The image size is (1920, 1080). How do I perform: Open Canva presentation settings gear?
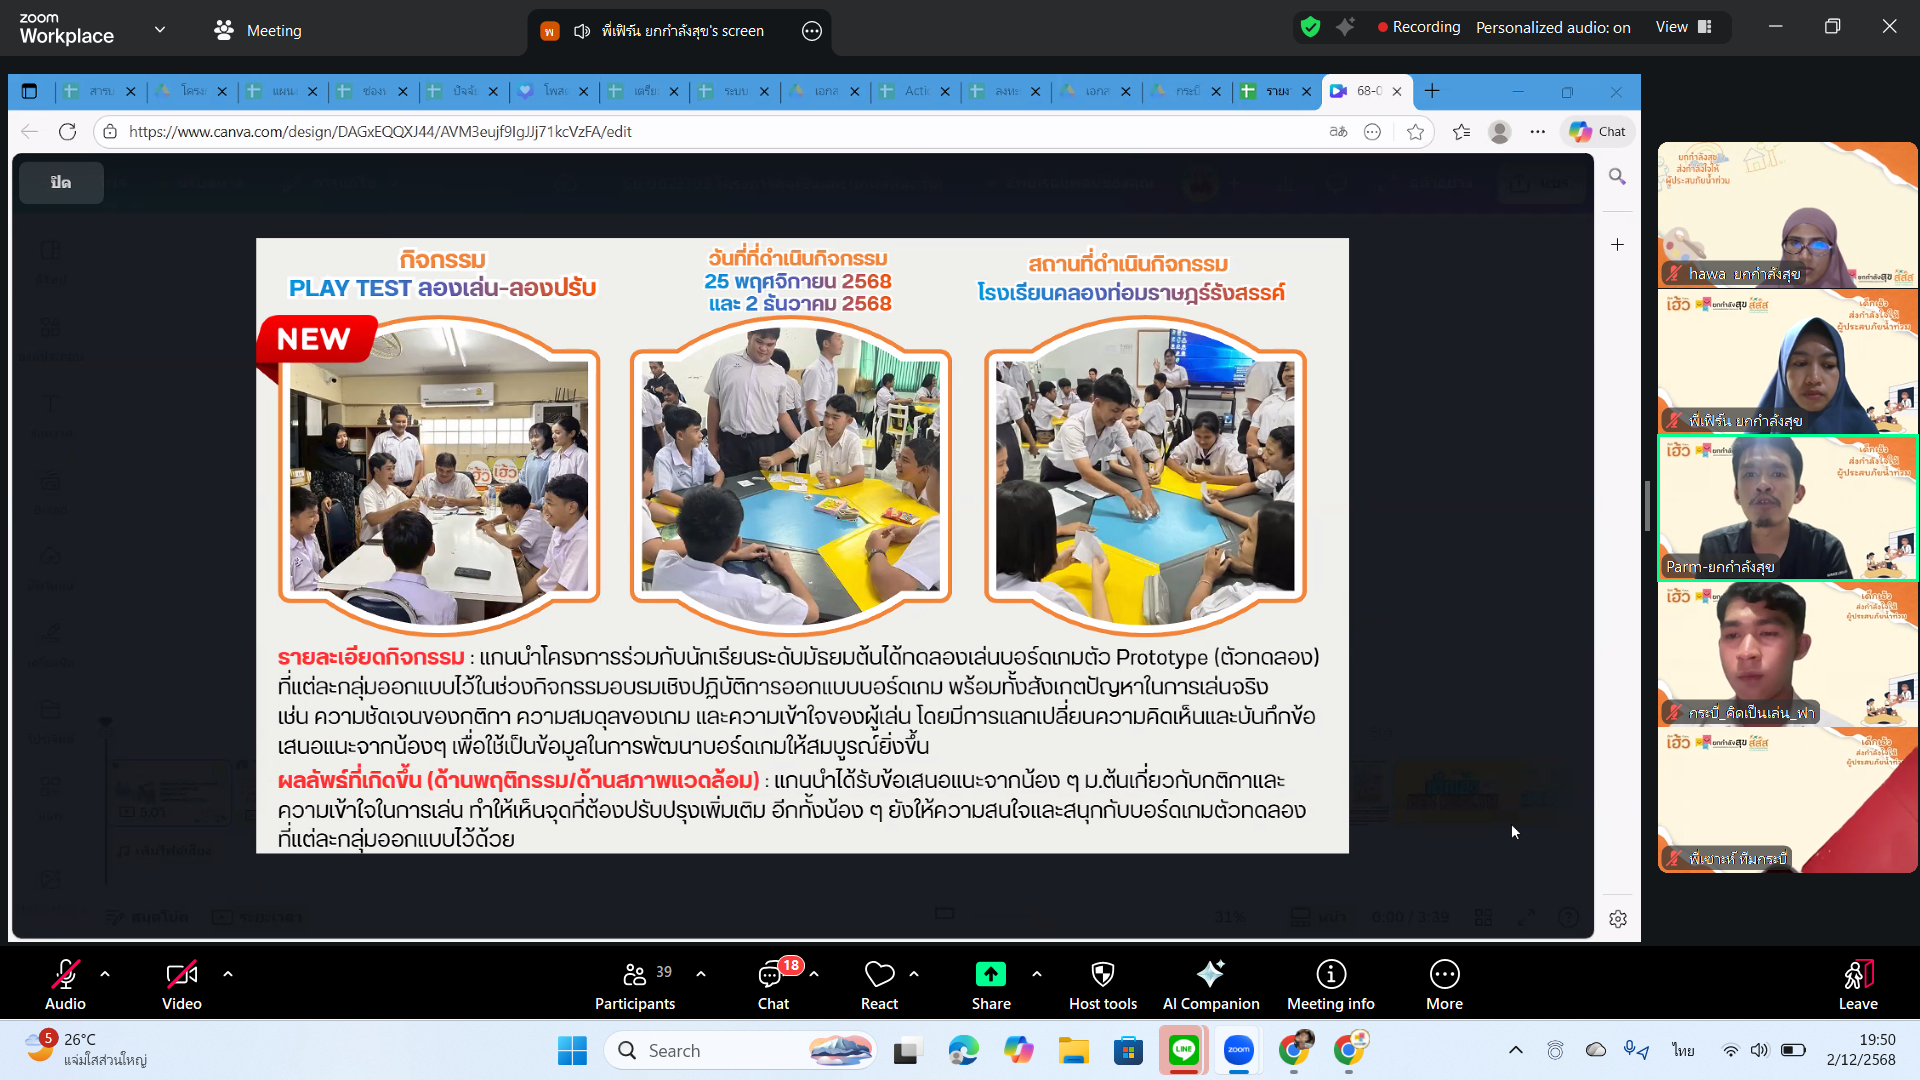[1618, 919]
